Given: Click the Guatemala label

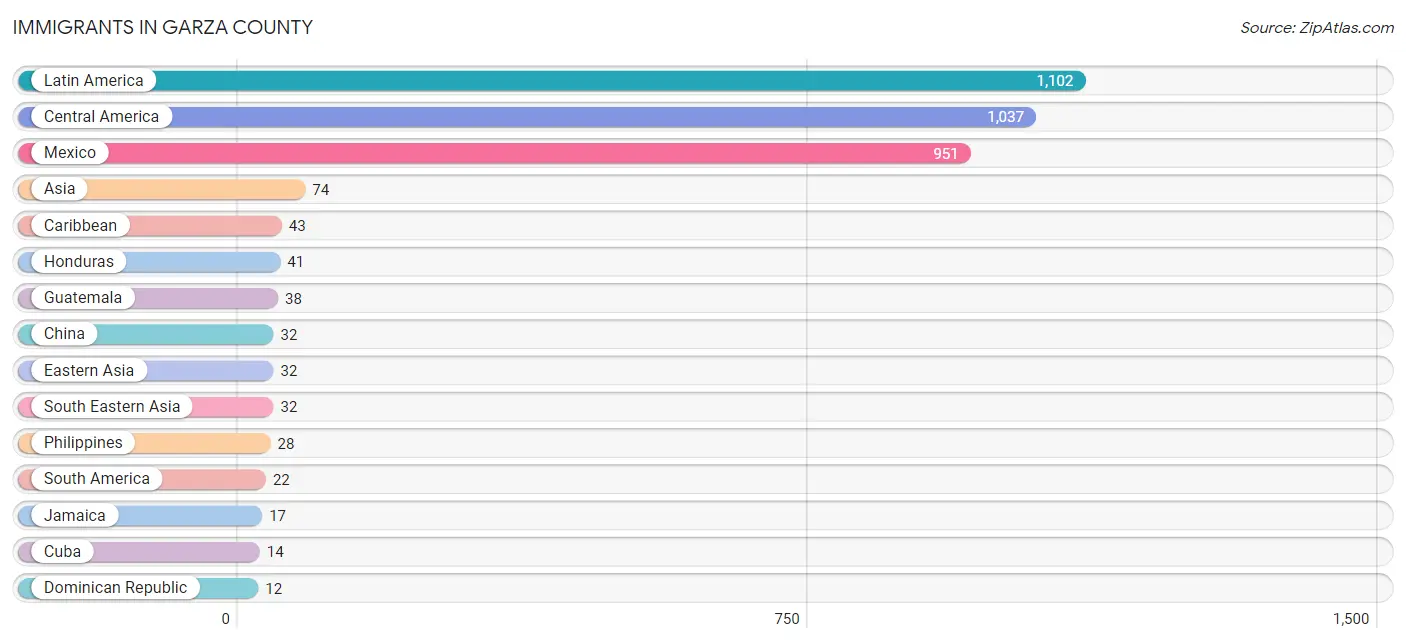Looking at the screenshot, I should coord(83,297).
